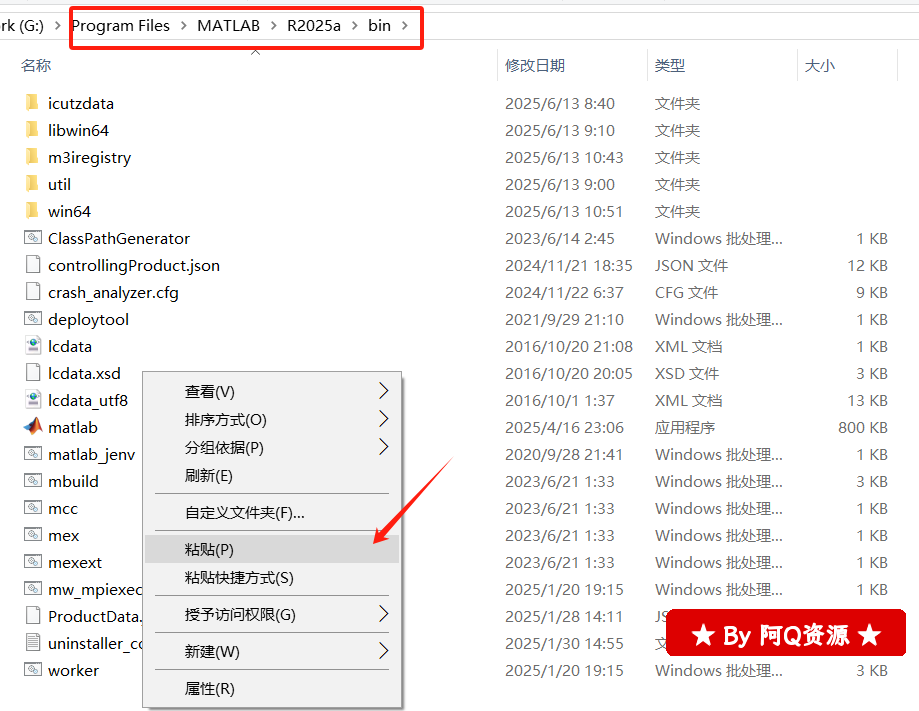The image size is (919, 711).
Task: Open chevron dropdown after bin breadcrumb
Action: pos(405,26)
